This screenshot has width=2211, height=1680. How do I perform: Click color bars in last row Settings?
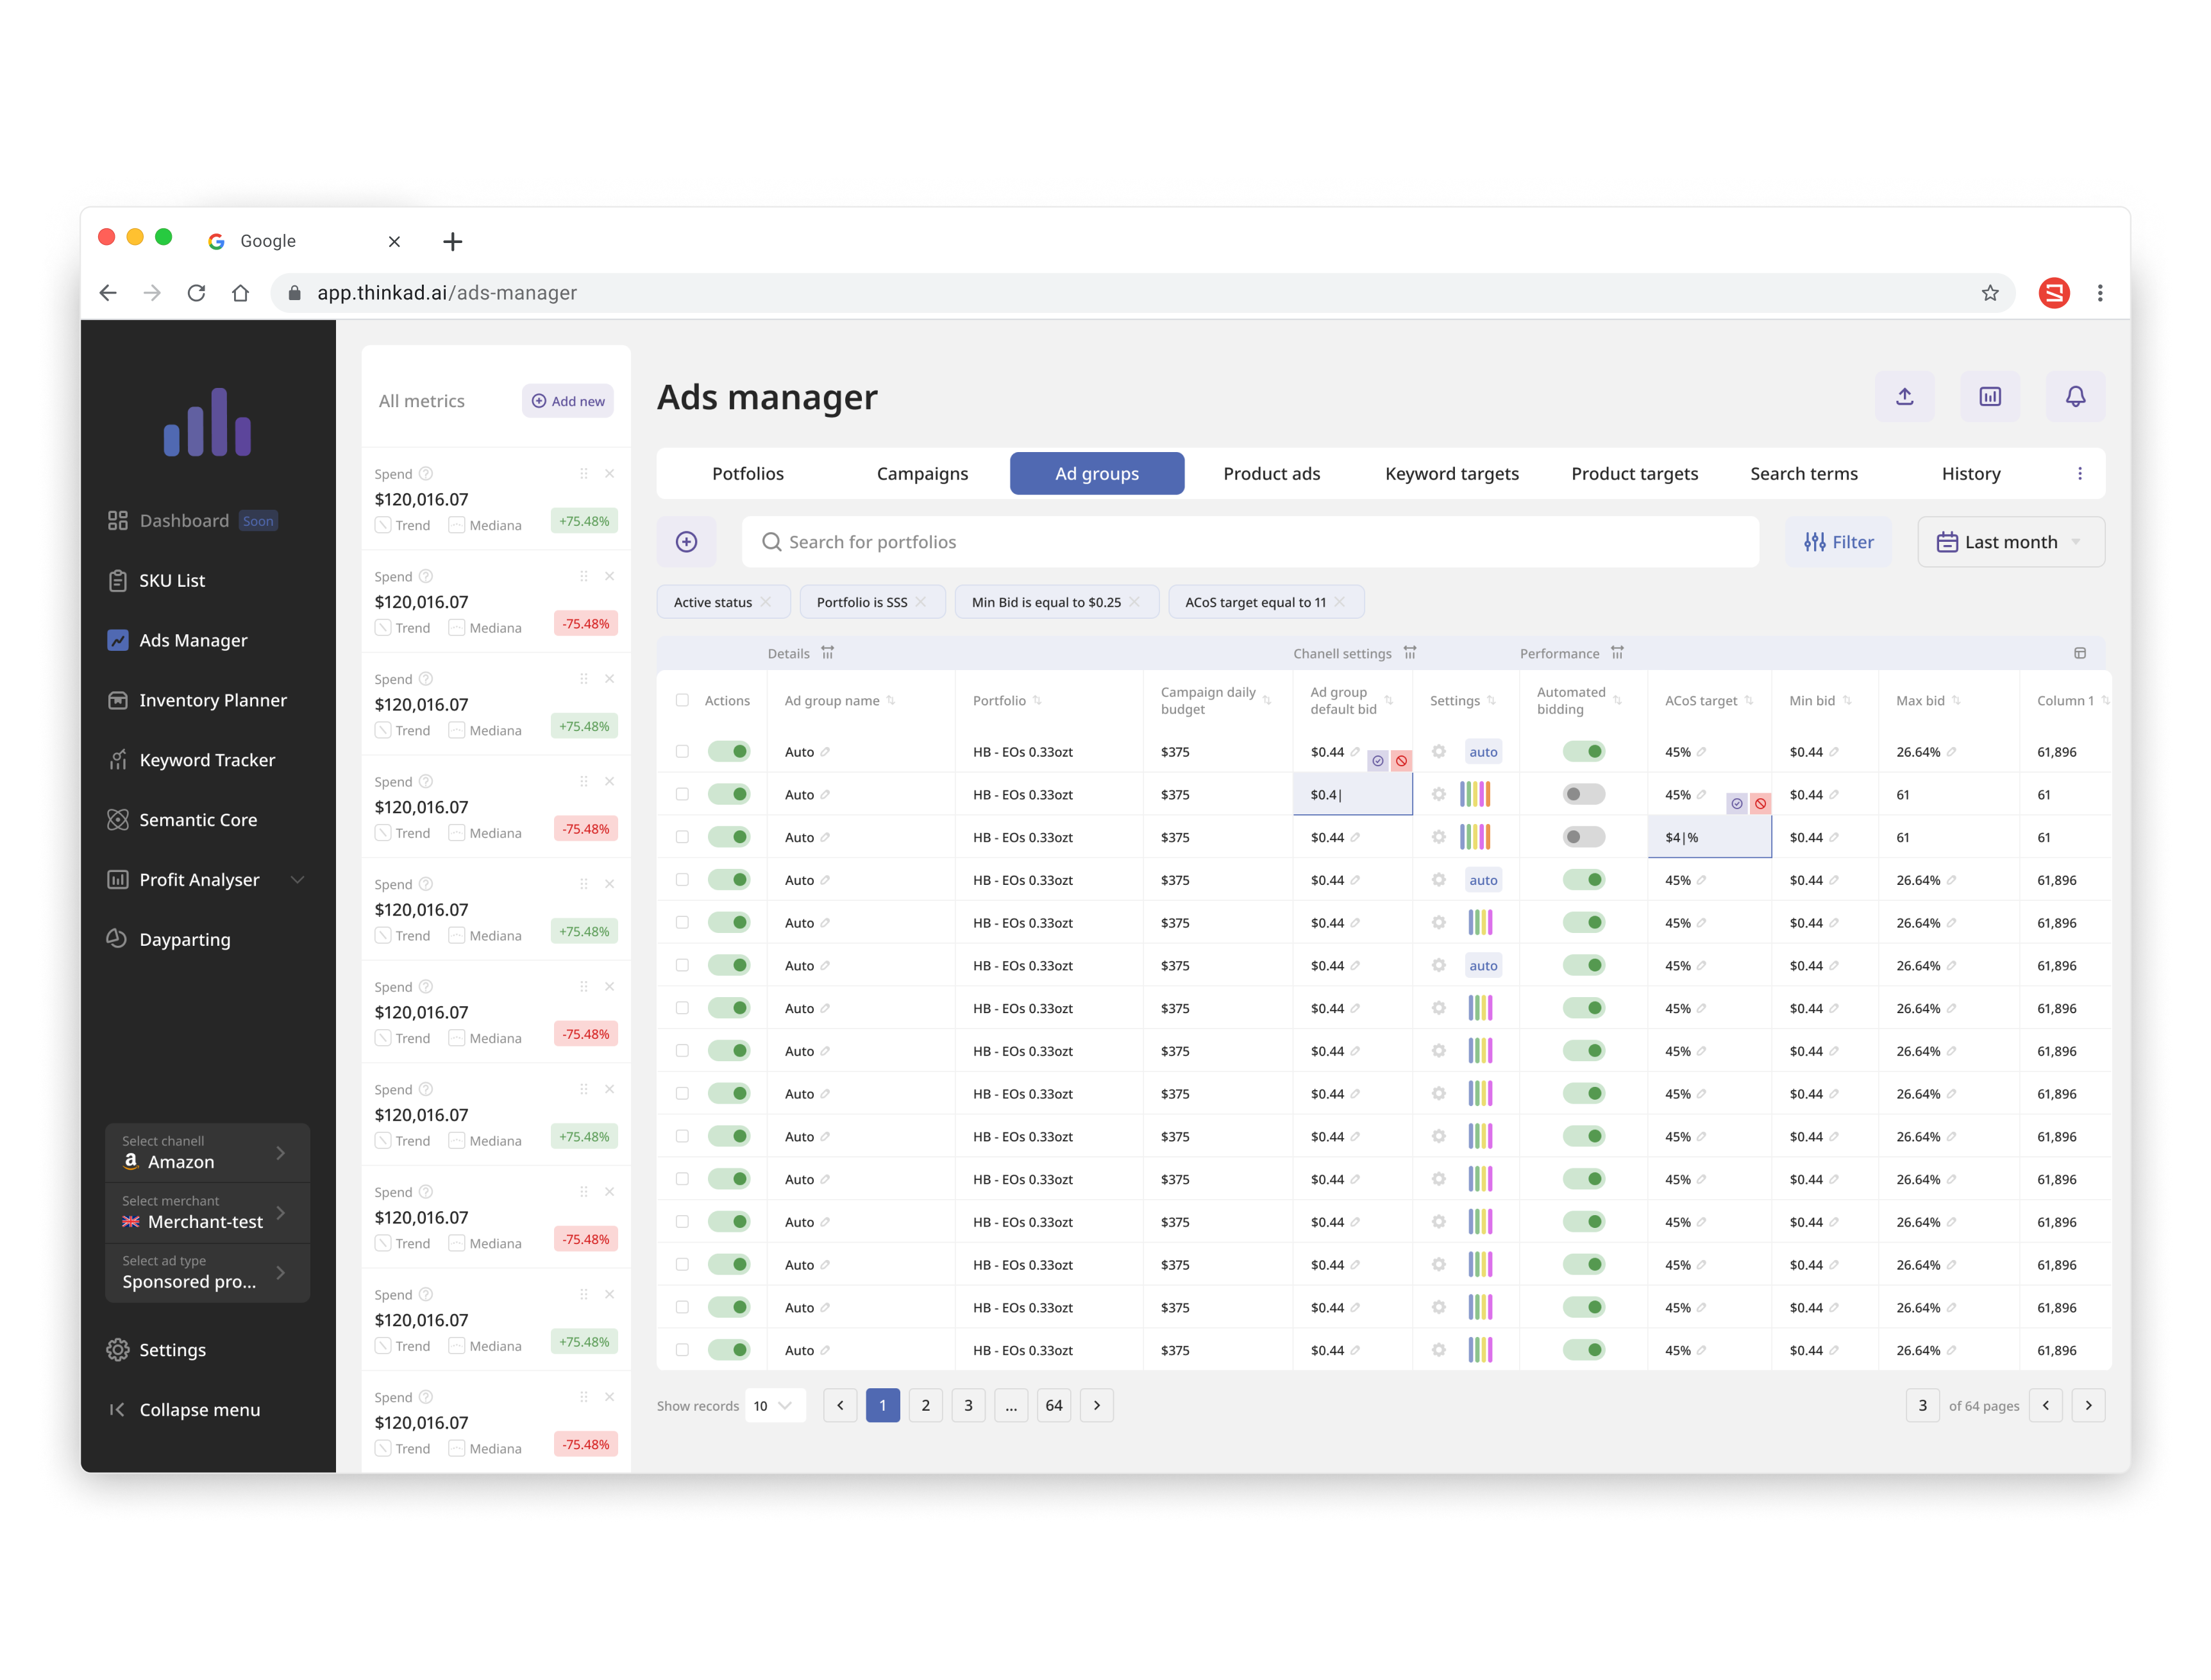coord(1480,1350)
